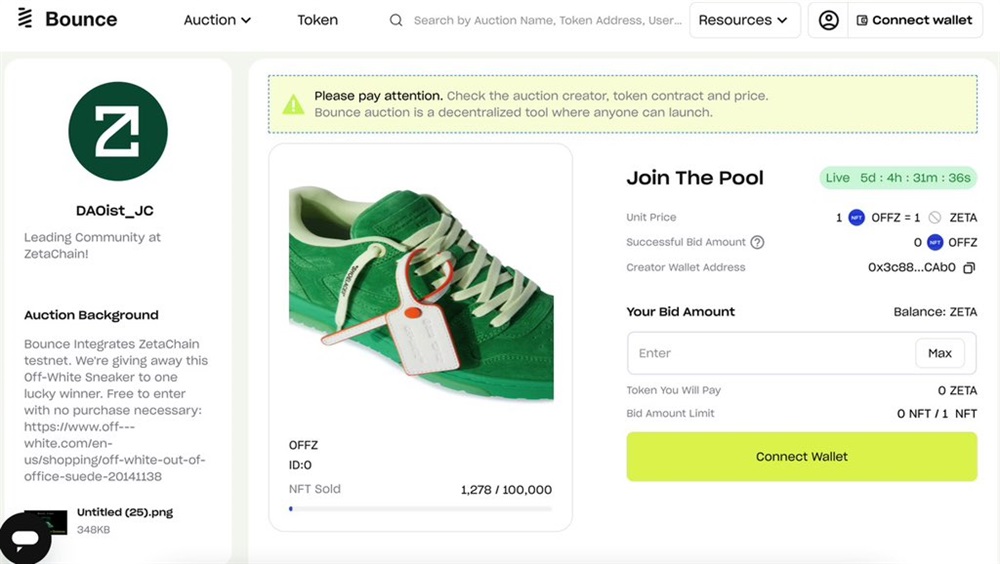1000x564 pixels.
Task: Click the Successful Bid Amount help icon
Action: click(x=757, y=242)
